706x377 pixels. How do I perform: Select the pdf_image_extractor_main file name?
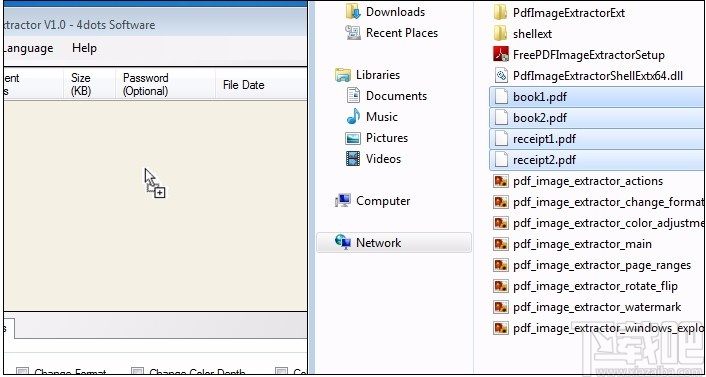coord(582,244)
